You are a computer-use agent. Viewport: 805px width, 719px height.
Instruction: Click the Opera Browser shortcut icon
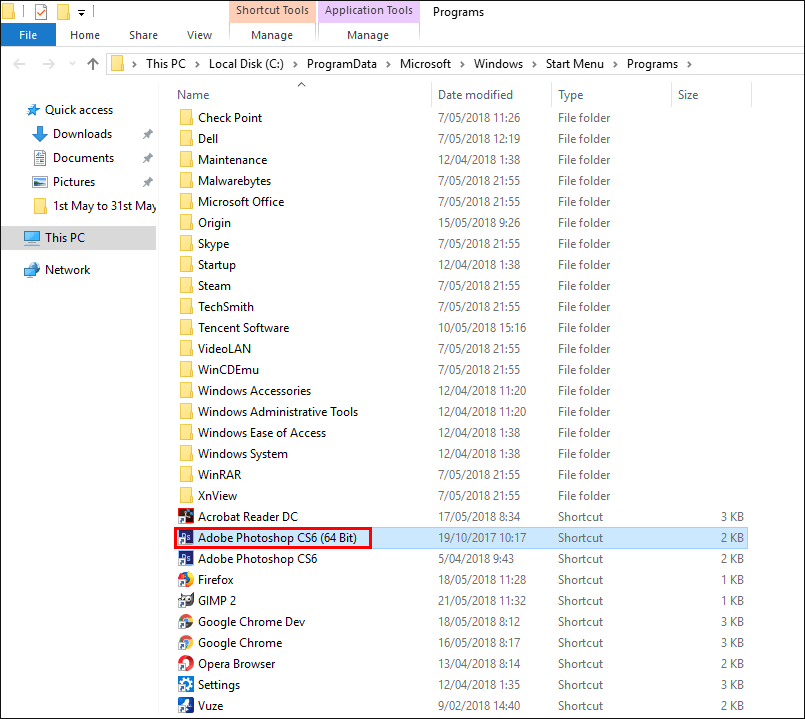point(185,664)
